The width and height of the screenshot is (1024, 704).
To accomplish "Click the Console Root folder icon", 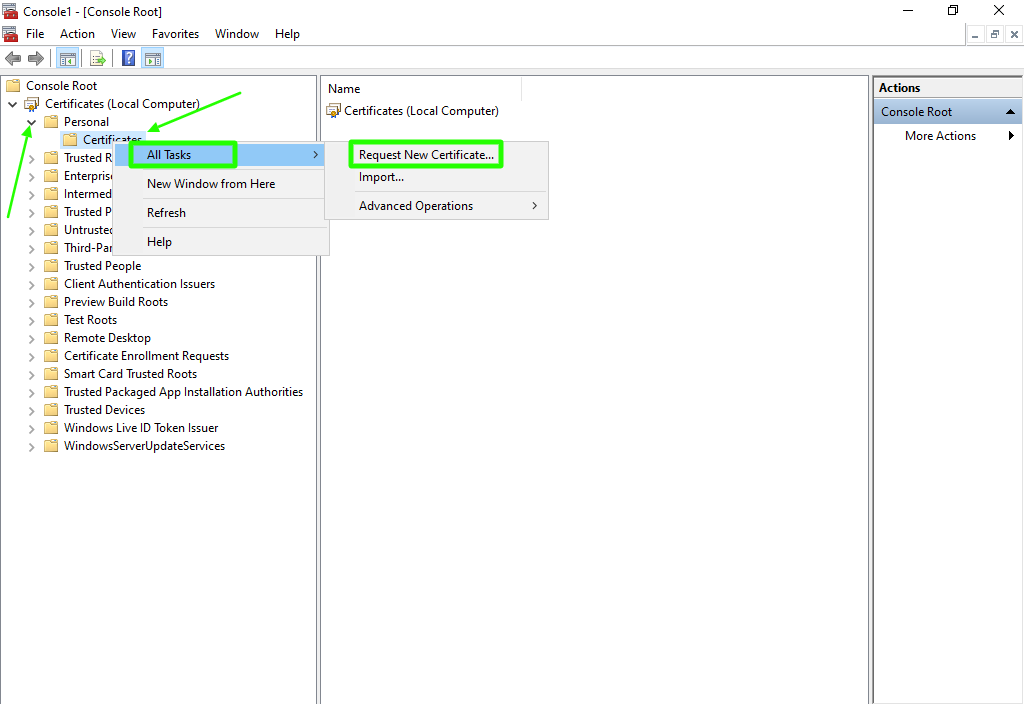I will point(13,86).
